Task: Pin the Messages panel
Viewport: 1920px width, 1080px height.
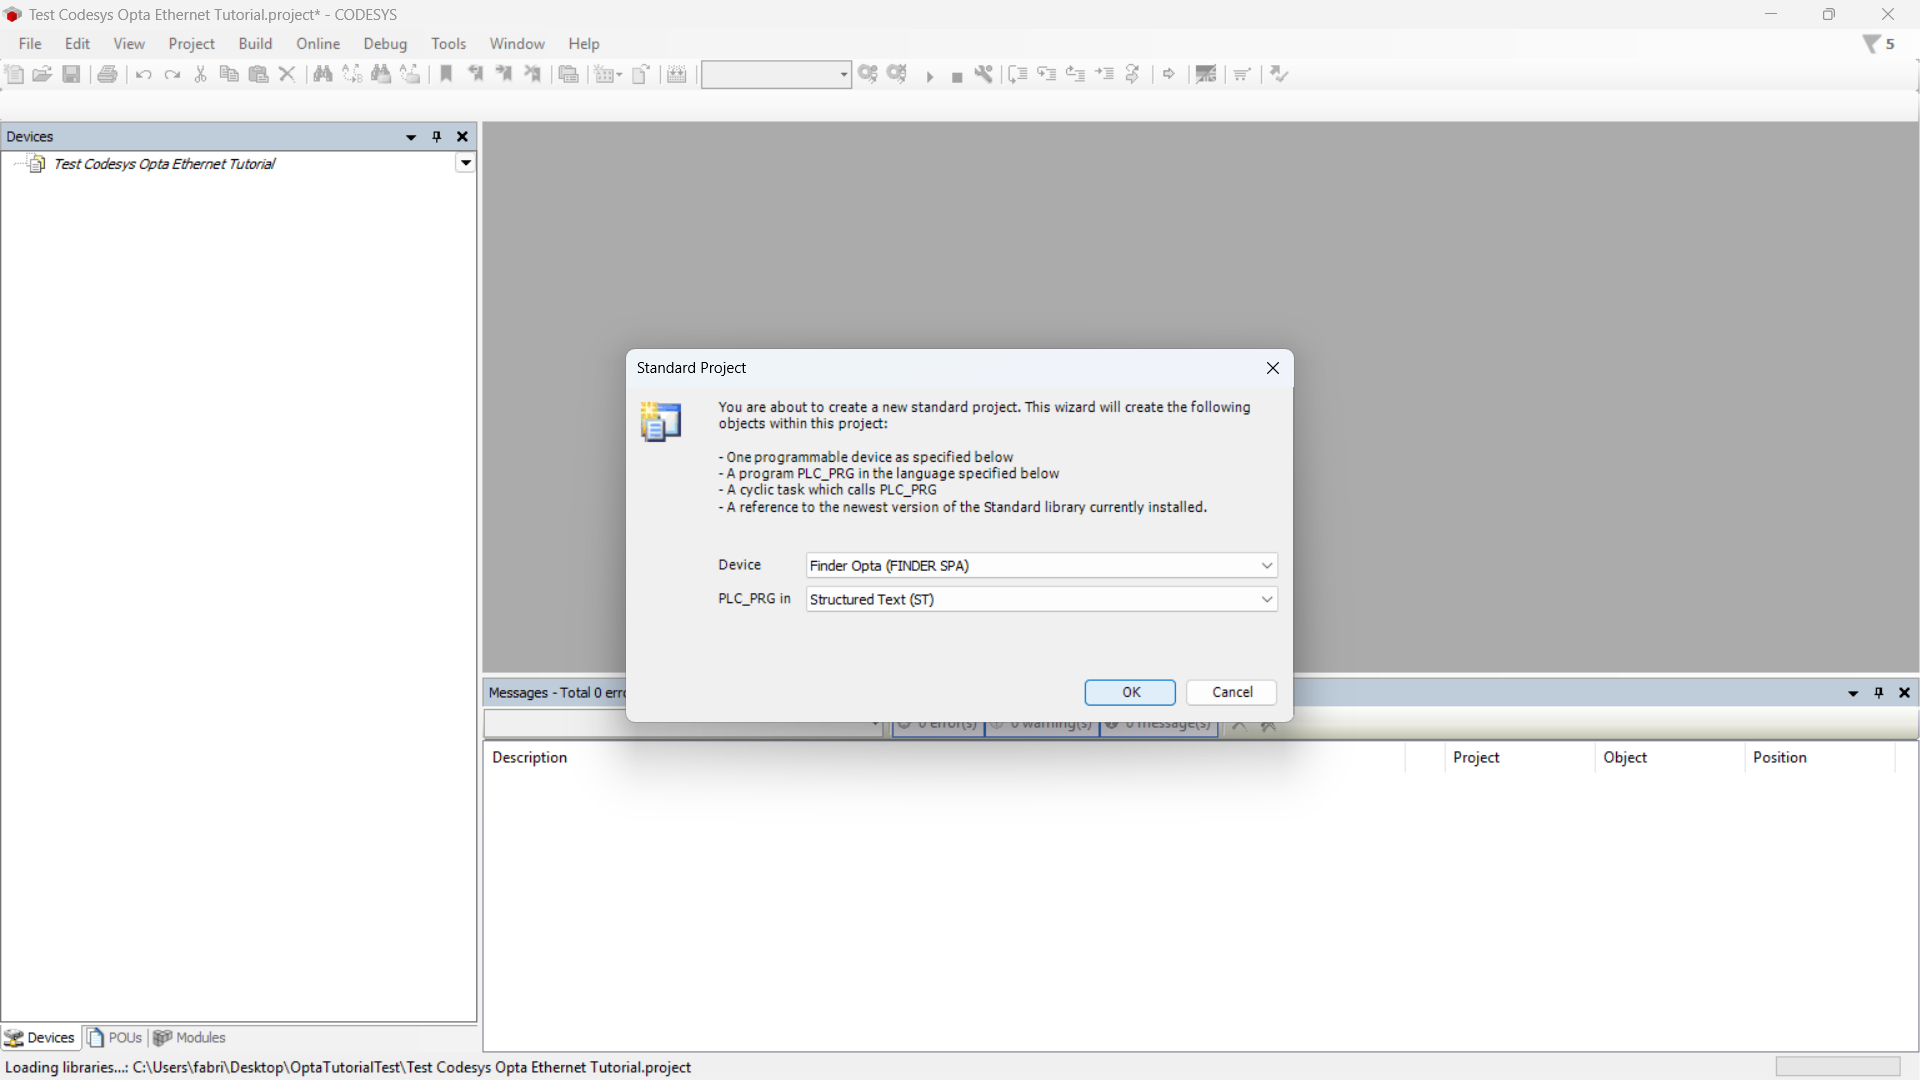Action: pyautogui.click(x=1878, y=693)
